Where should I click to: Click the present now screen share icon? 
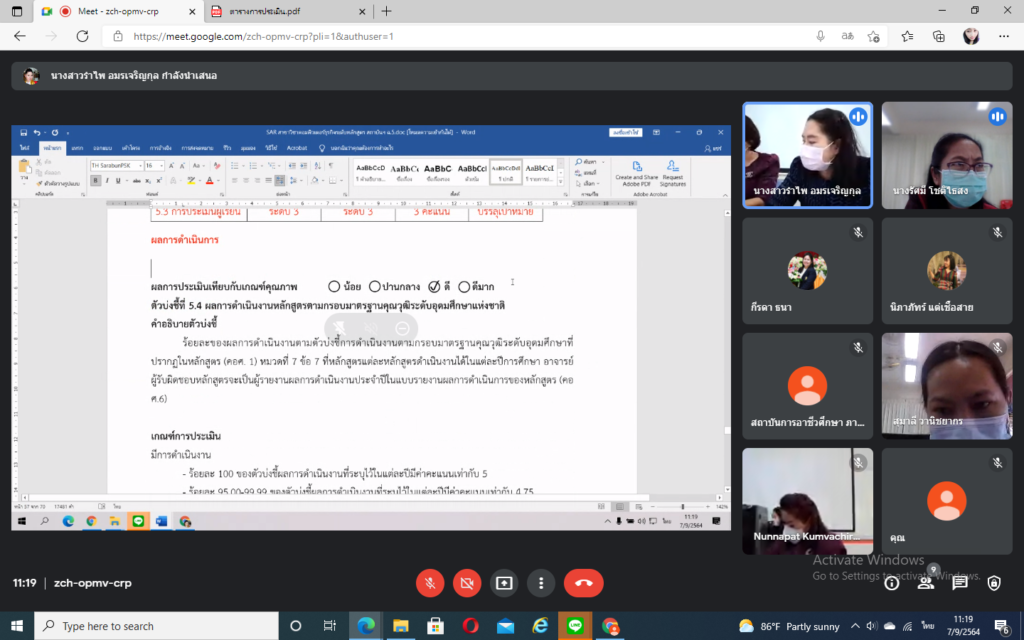tap(503, 583)
